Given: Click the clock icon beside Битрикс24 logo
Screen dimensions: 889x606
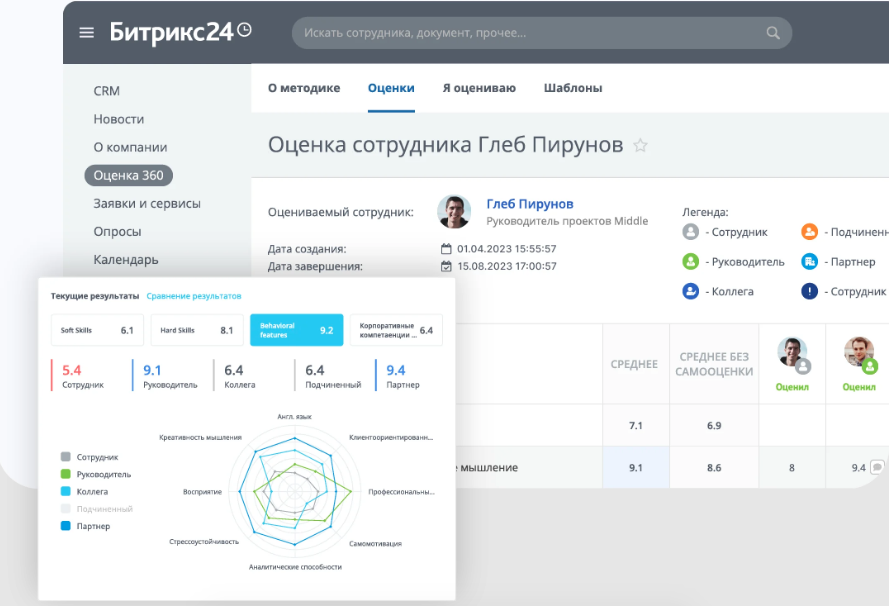Looking at the screenshot, I should click(244, 29).
